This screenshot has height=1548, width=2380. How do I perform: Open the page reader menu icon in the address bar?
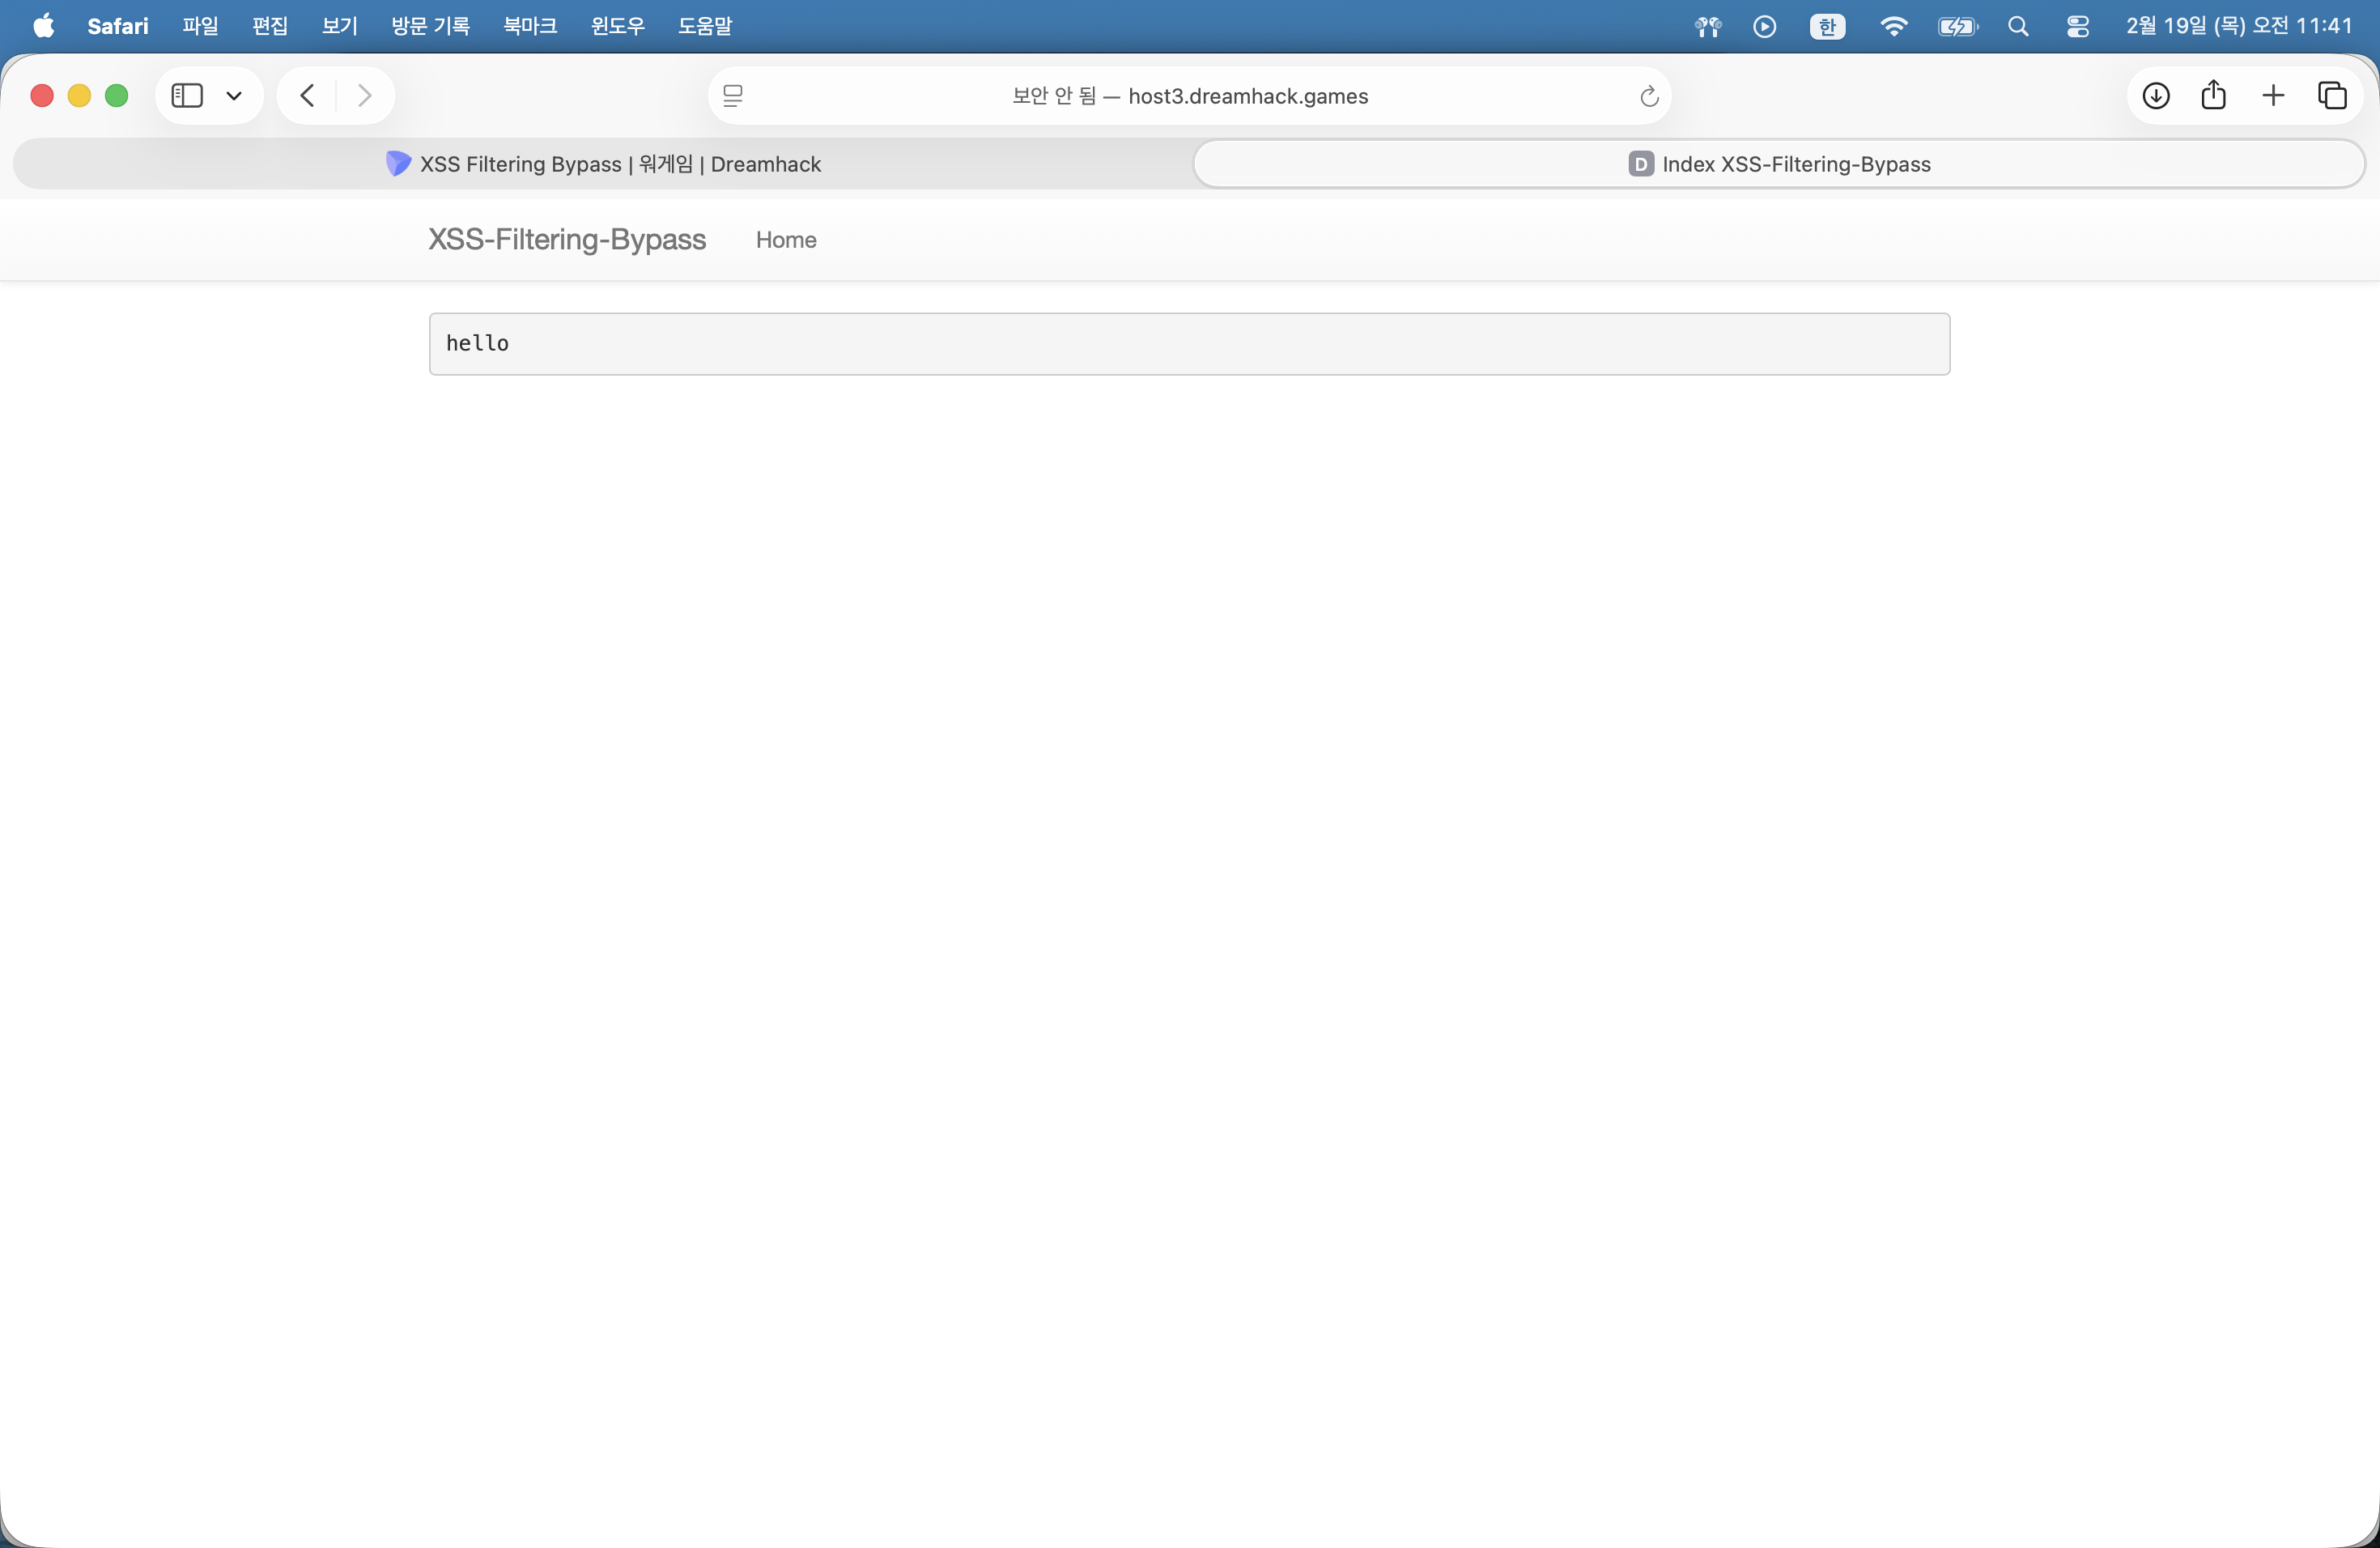click(733, 96)
